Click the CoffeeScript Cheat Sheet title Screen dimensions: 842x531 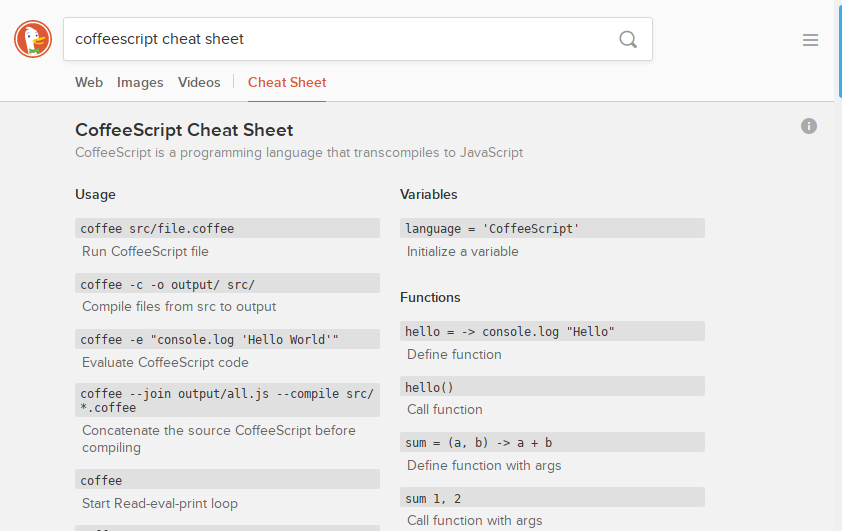[x=184, y=130]
